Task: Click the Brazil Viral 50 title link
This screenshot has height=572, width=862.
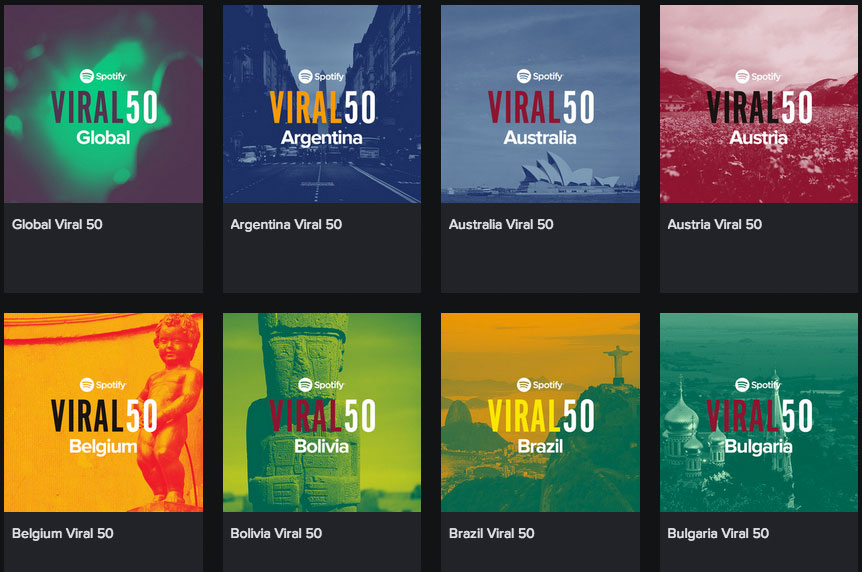Action: click(491, 534)
